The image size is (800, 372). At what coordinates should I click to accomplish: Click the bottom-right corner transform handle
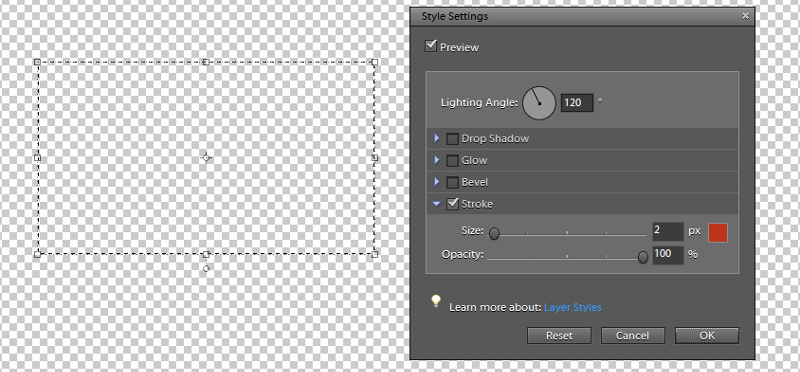pos(374,254)
